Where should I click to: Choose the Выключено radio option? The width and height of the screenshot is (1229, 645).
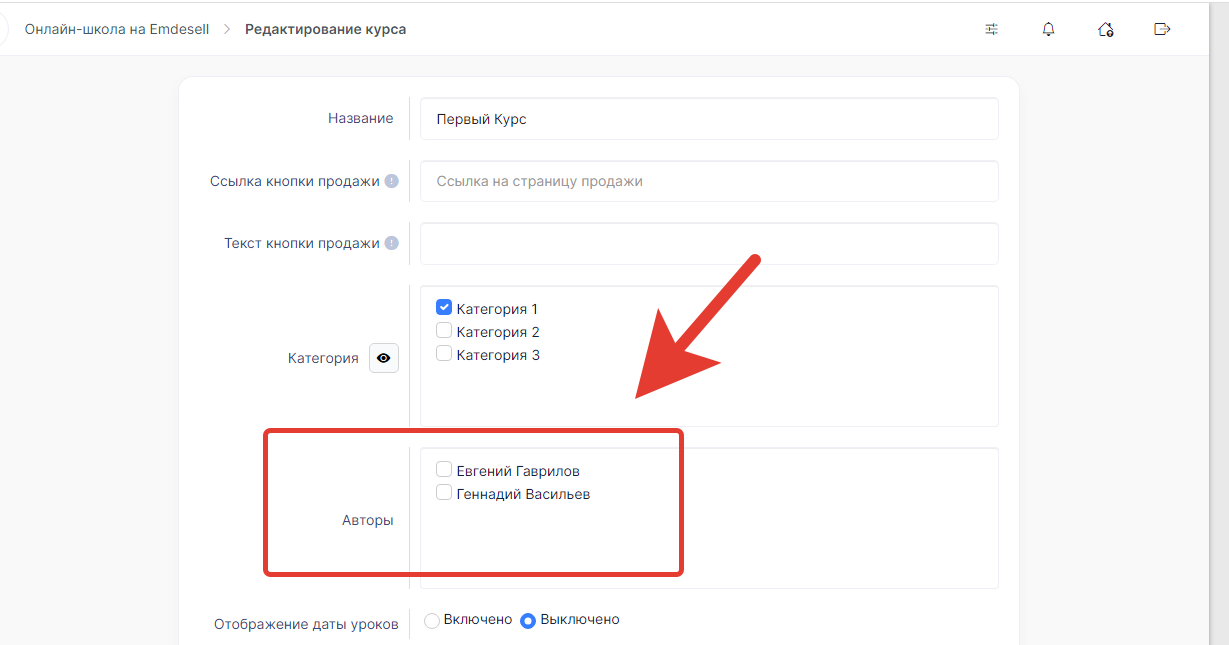(528, 620)
